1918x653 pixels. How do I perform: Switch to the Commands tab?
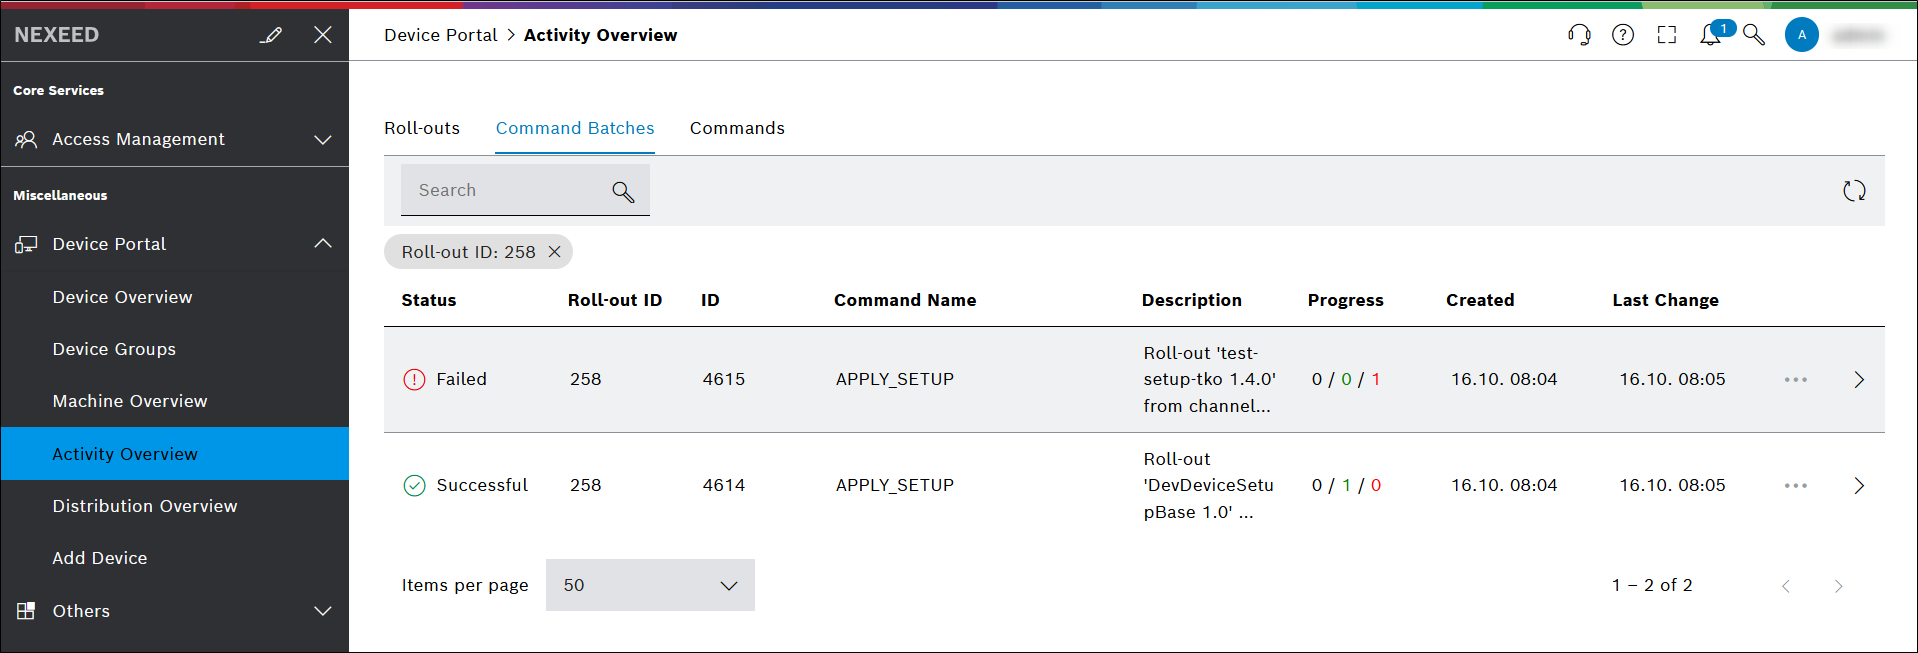[x=737, y=128]
